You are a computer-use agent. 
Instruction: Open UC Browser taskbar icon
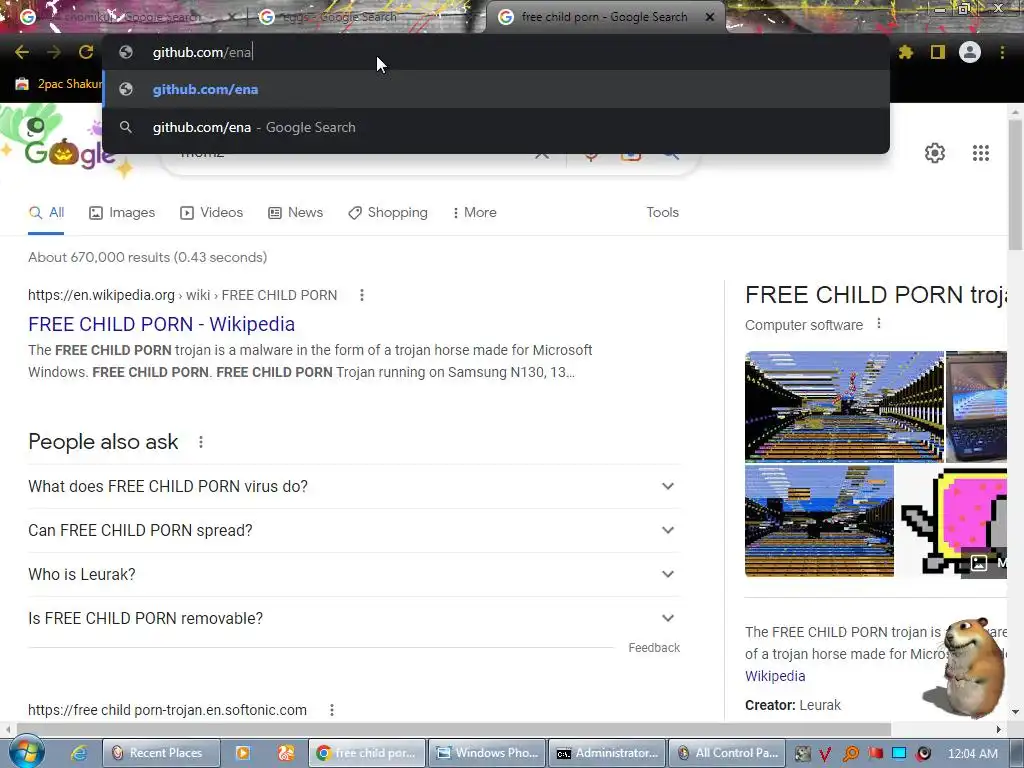285,753
